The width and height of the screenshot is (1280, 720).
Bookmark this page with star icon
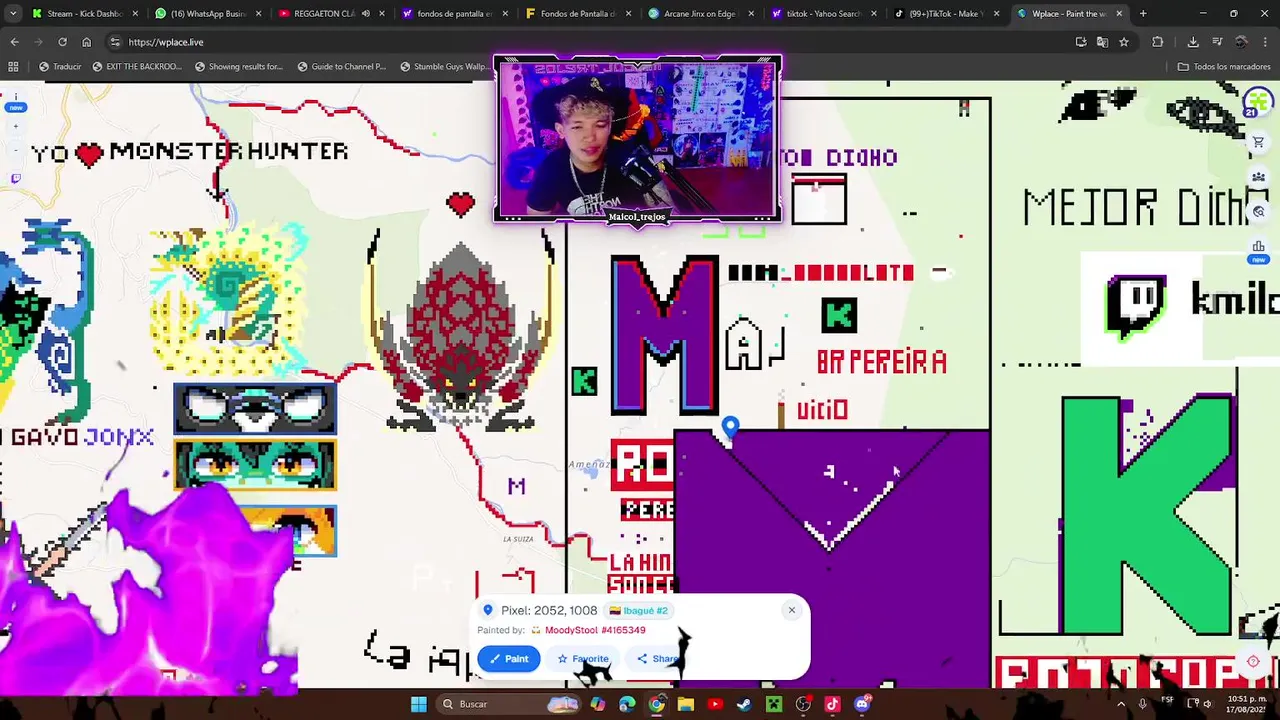[1124, 42]
